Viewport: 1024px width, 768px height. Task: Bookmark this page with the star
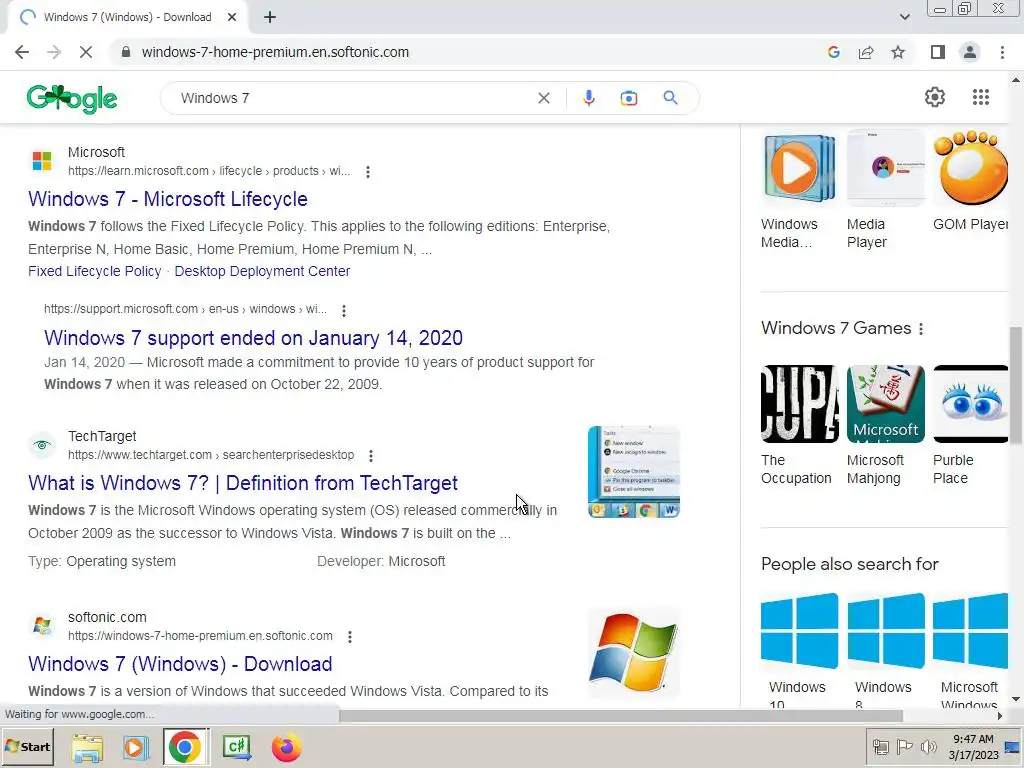click(x=898, y=52)
